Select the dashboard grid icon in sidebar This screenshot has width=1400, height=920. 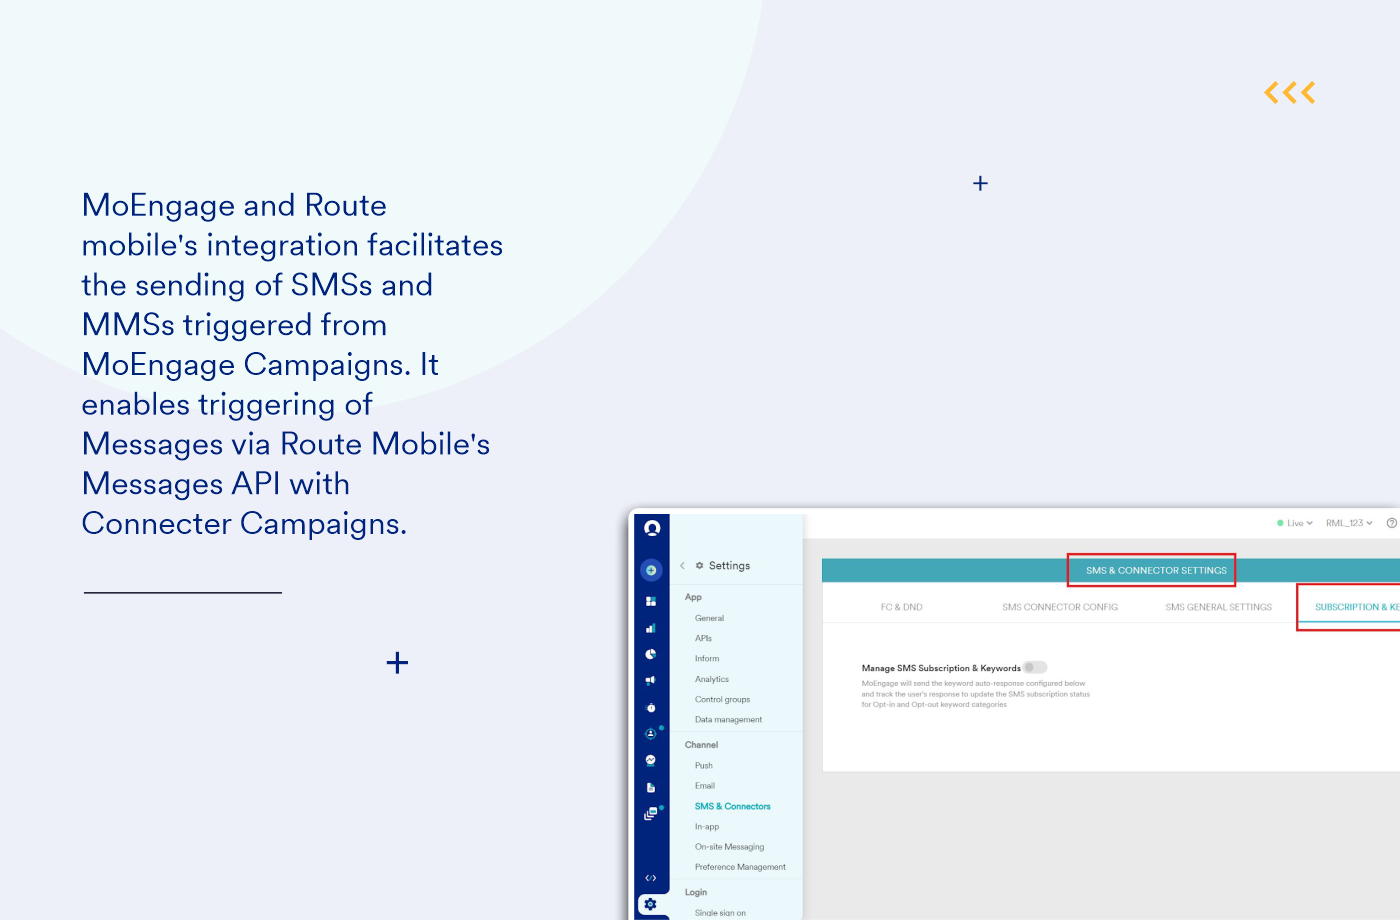point(651,602)
